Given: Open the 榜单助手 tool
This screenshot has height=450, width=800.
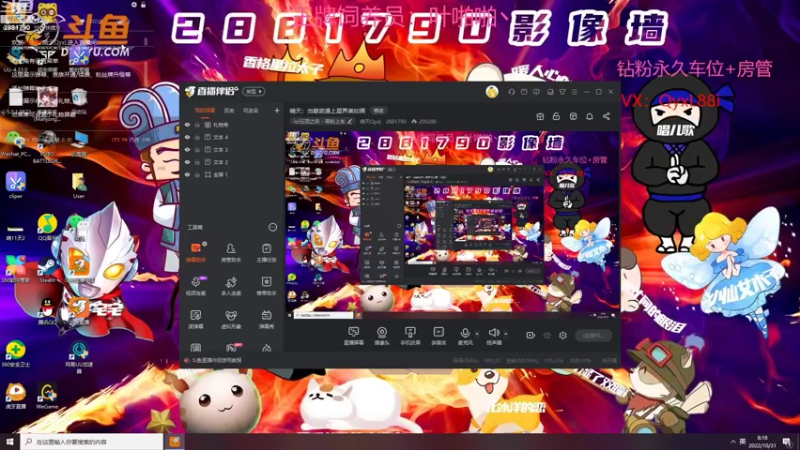Looking at the screenshot, I should [266, 286].
